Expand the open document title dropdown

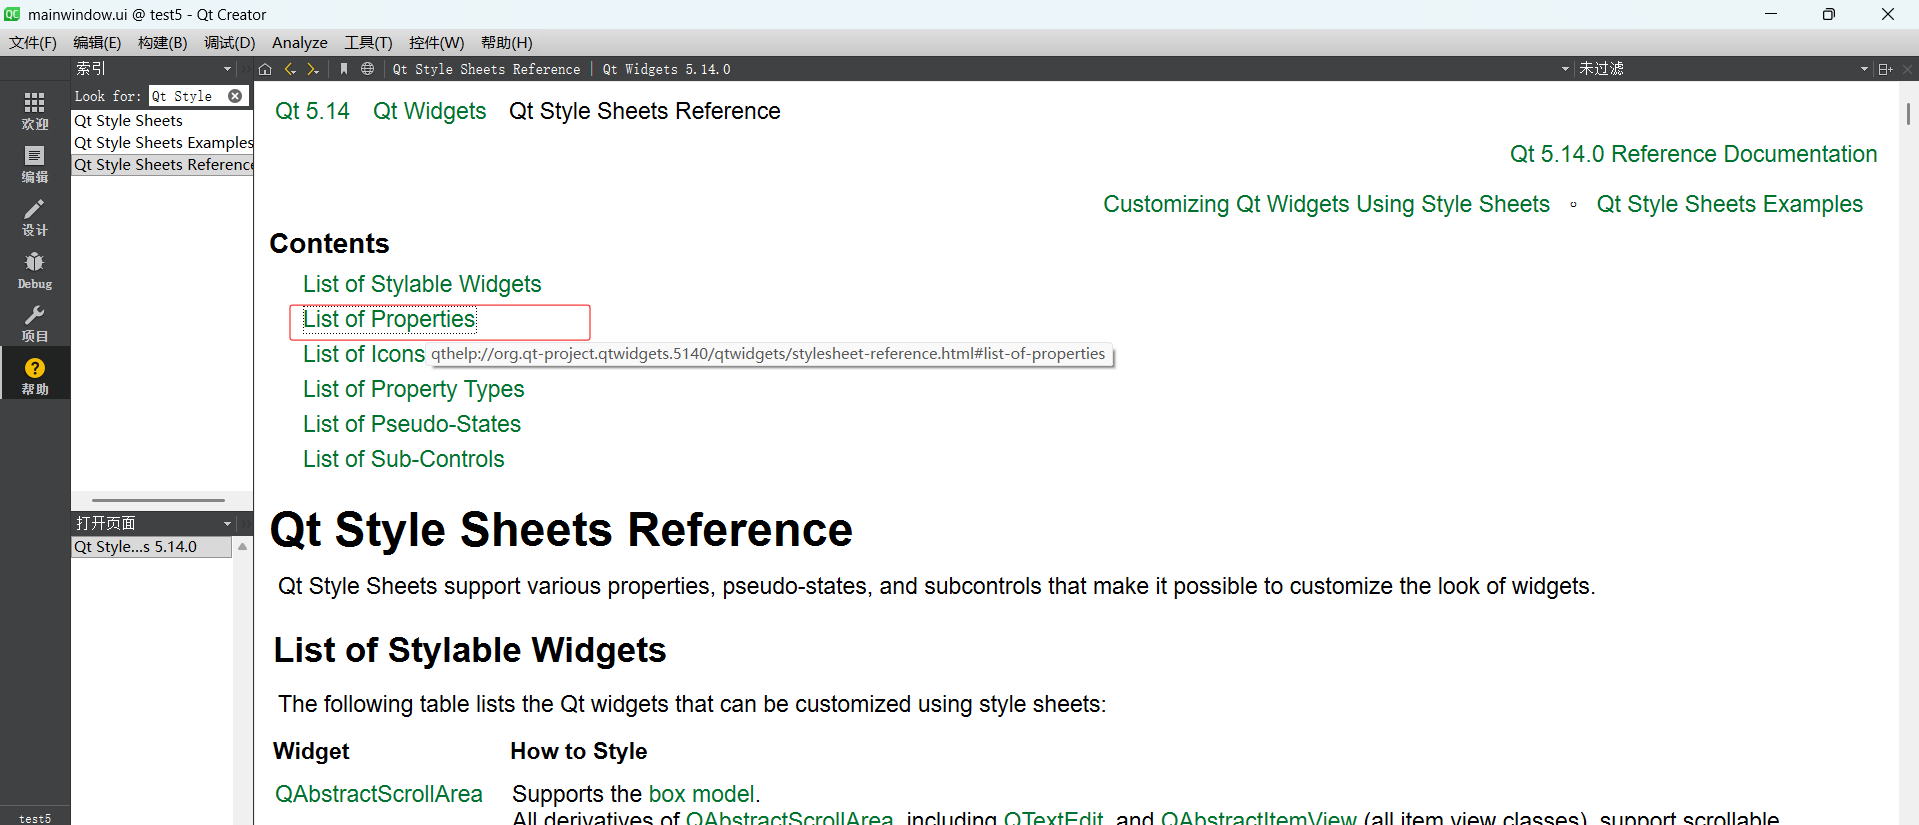tap(1565, 69)
